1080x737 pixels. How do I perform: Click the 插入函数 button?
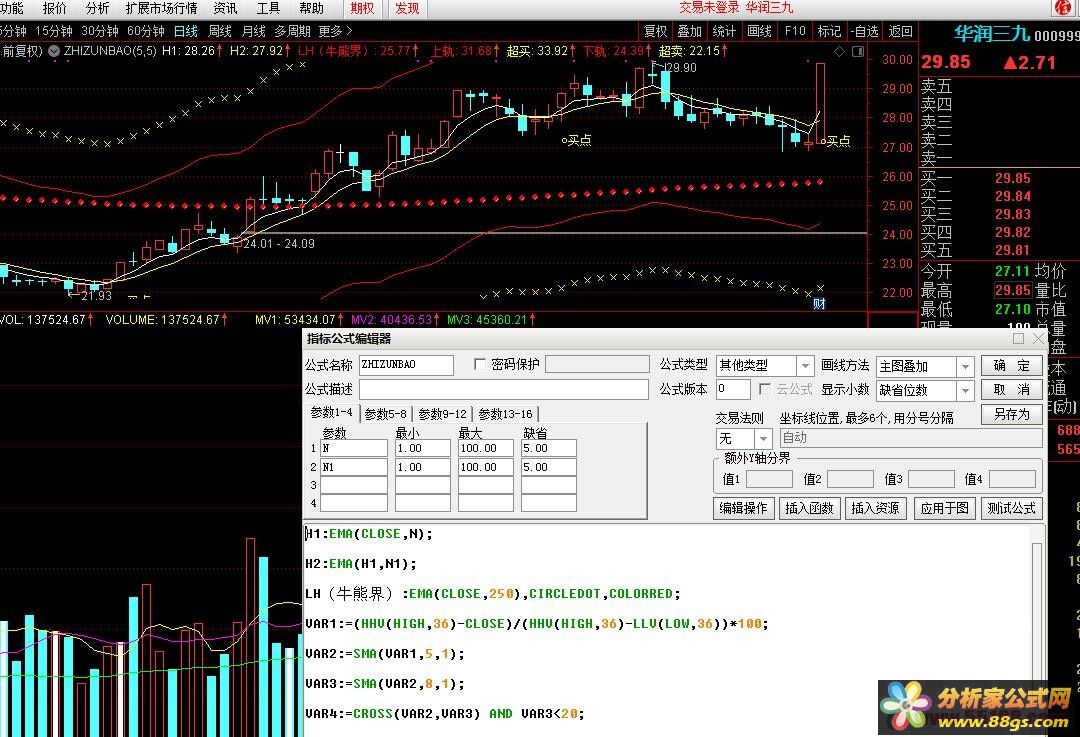(x=809, y=508)
